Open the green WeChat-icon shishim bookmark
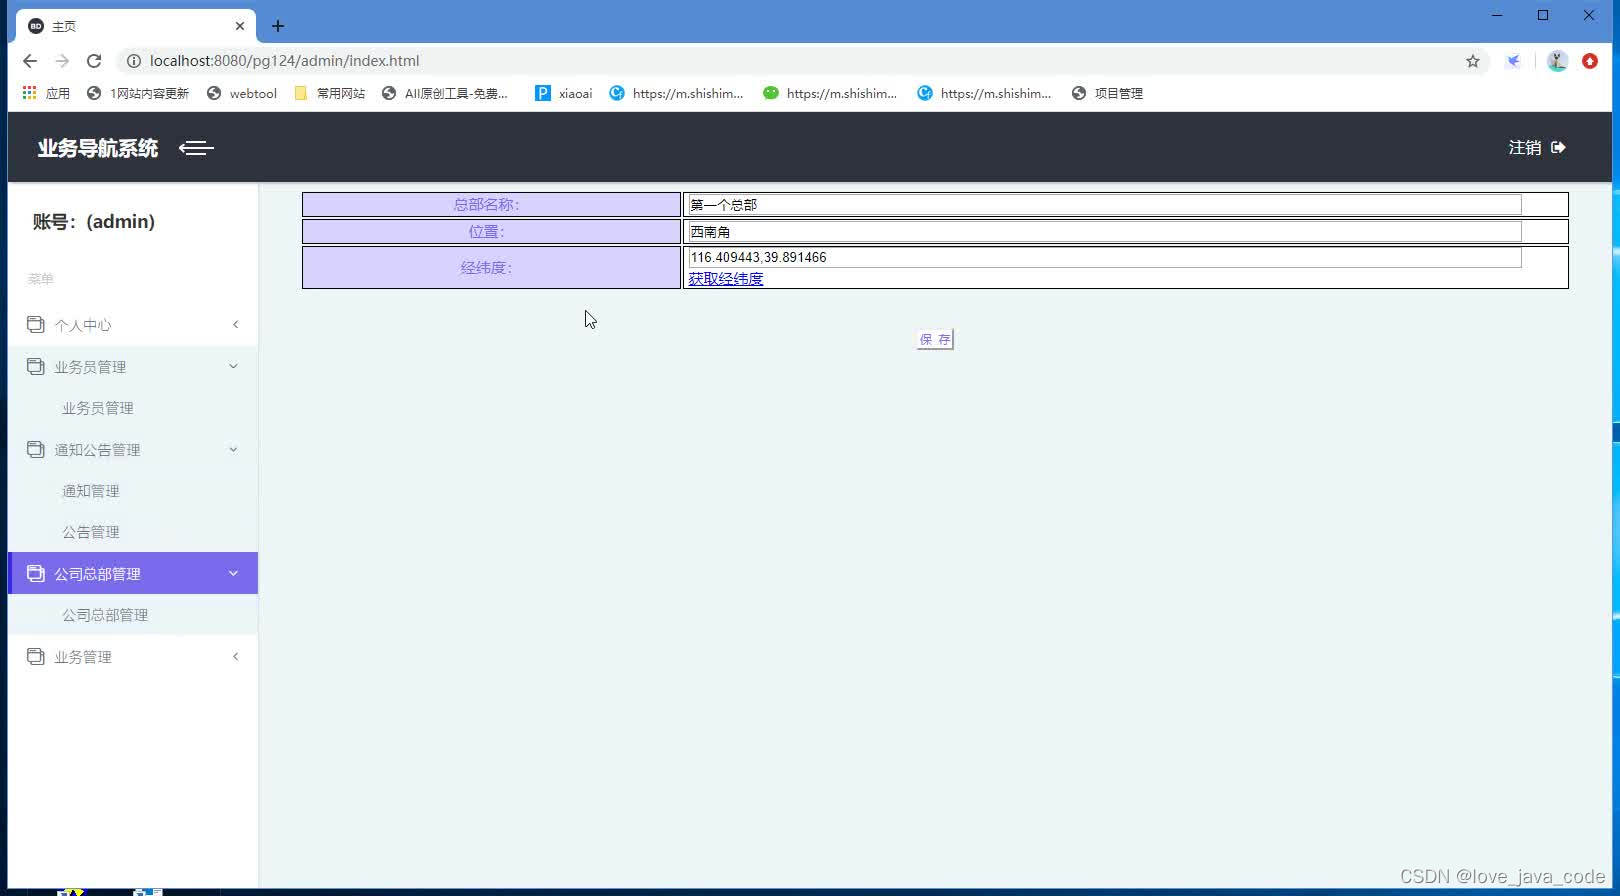 point(830,93)
